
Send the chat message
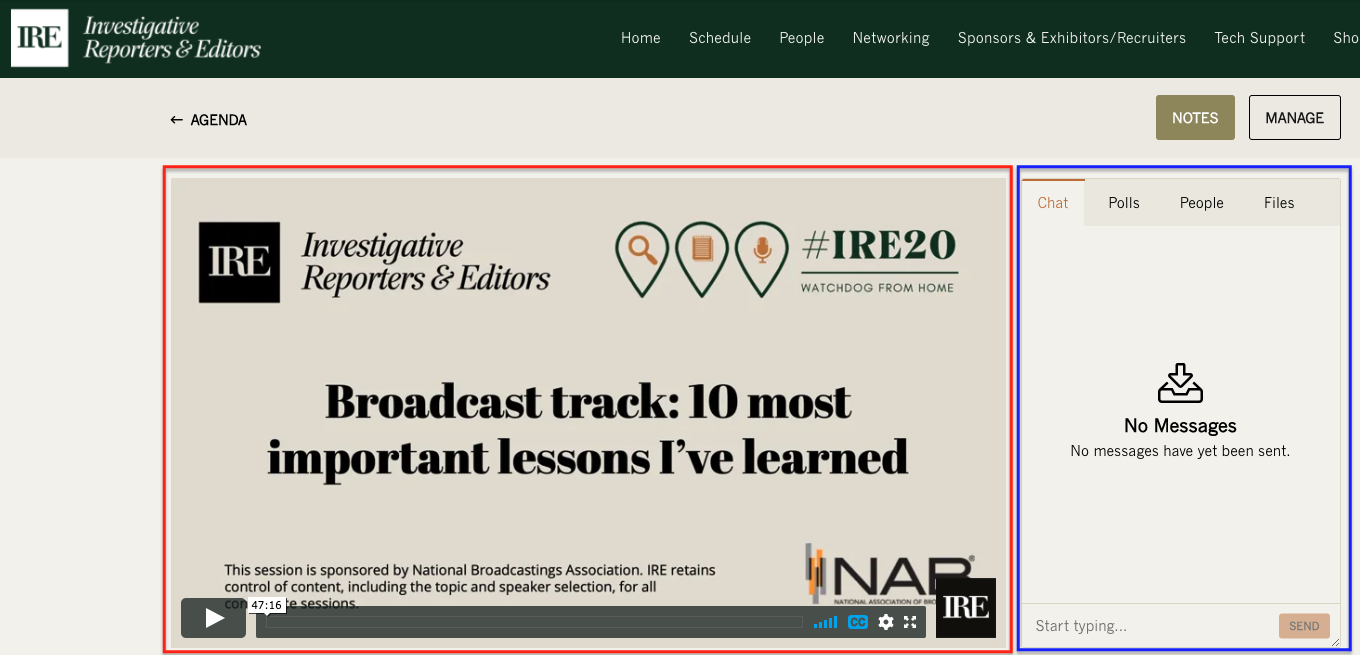[x=1304, y=626]
